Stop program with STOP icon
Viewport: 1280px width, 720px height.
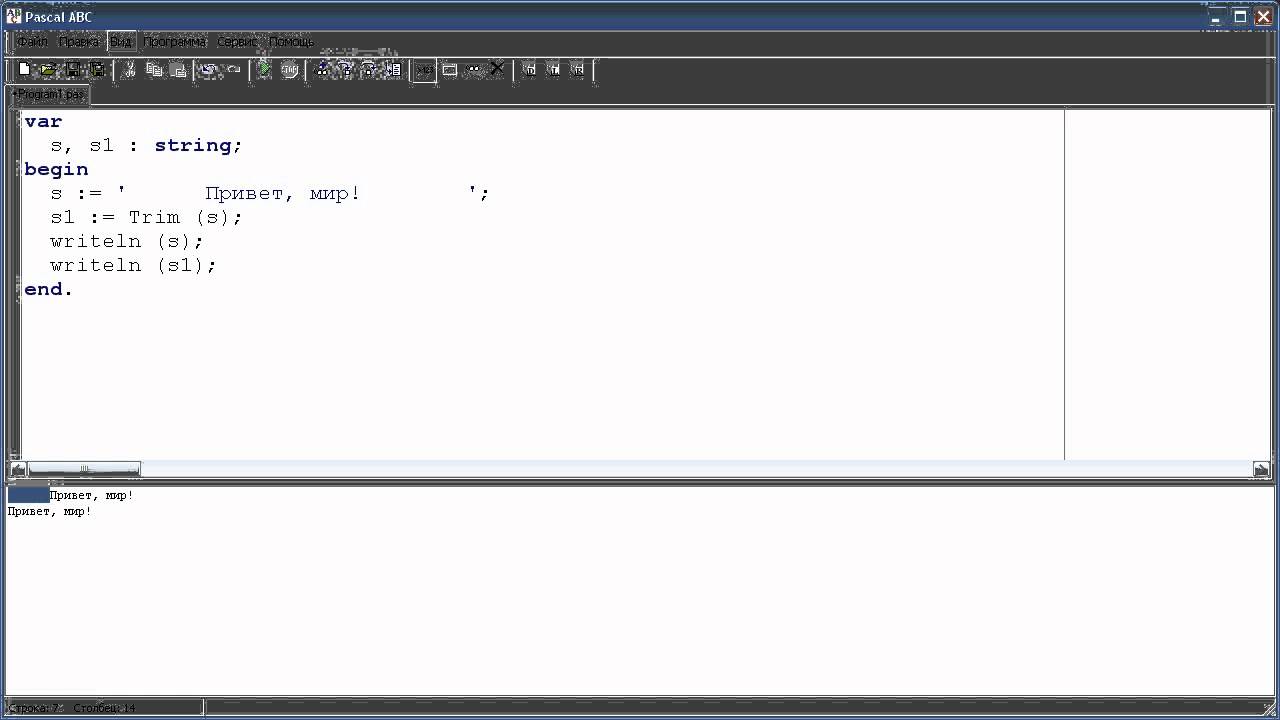click(x=289, y=70)
